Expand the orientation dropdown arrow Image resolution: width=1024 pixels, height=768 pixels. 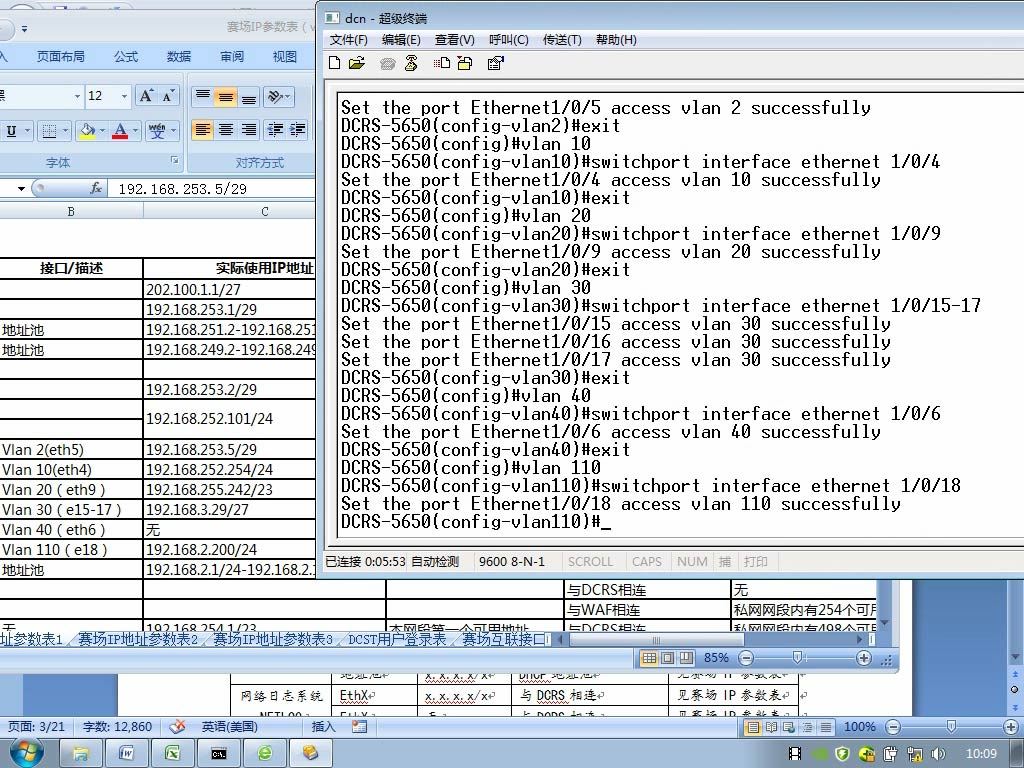[288, 97]
